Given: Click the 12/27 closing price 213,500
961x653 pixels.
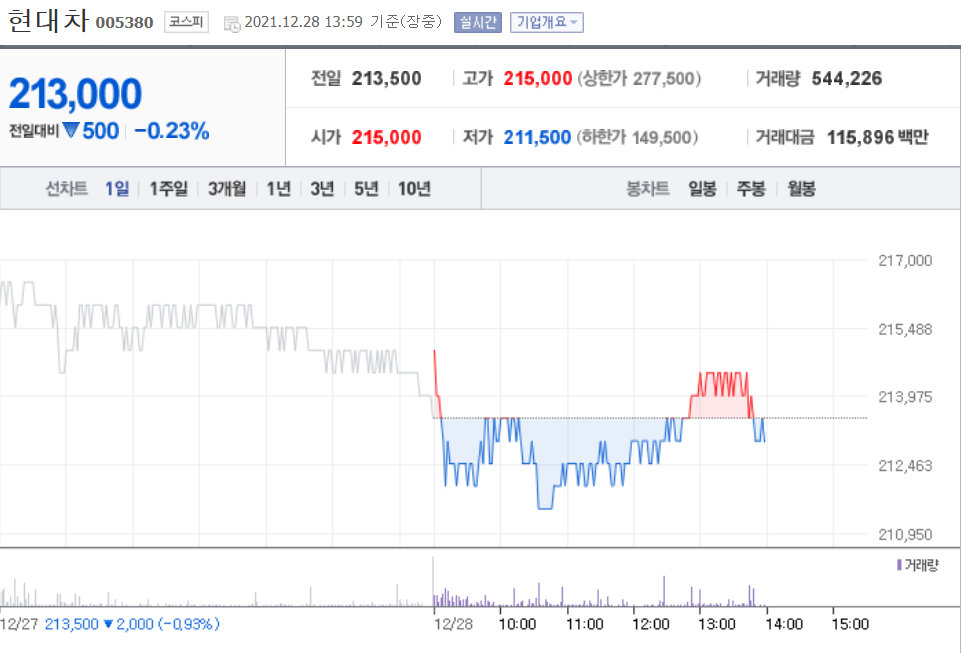Looking at the screenshot, I should pos(72,624).
